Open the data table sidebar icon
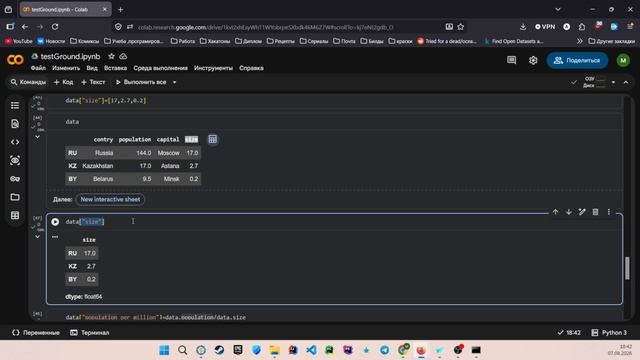Viewport: 640px width, 360px height. pos(15,216)
